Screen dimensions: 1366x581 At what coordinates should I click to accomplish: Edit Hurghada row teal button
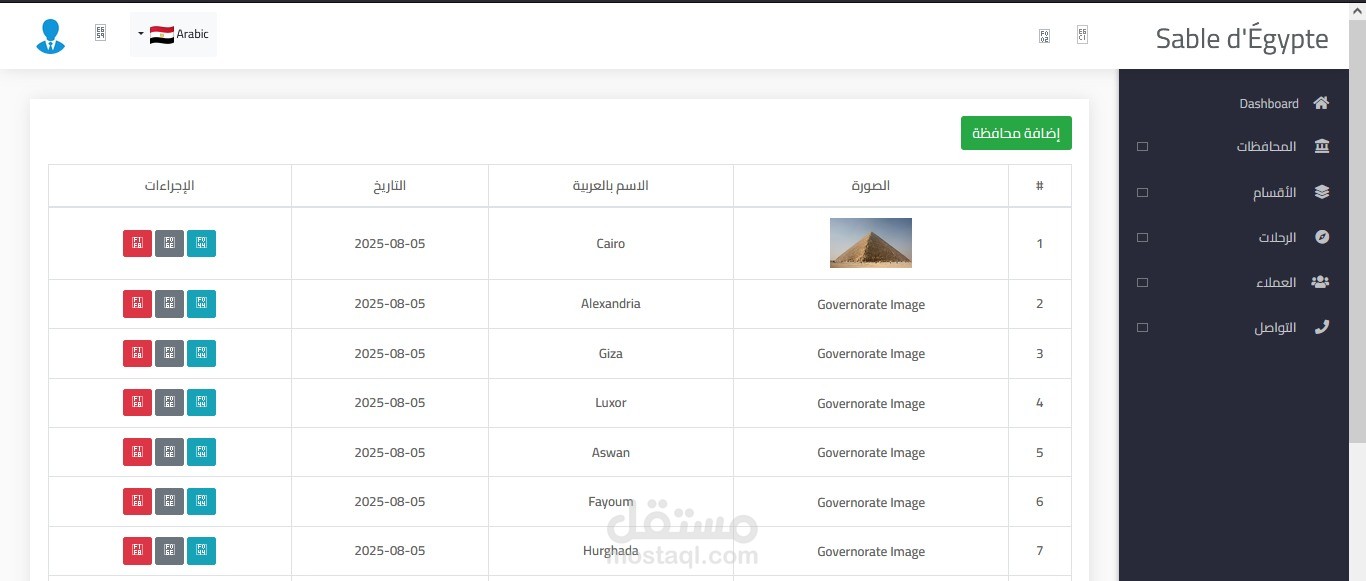coord(201,551)
